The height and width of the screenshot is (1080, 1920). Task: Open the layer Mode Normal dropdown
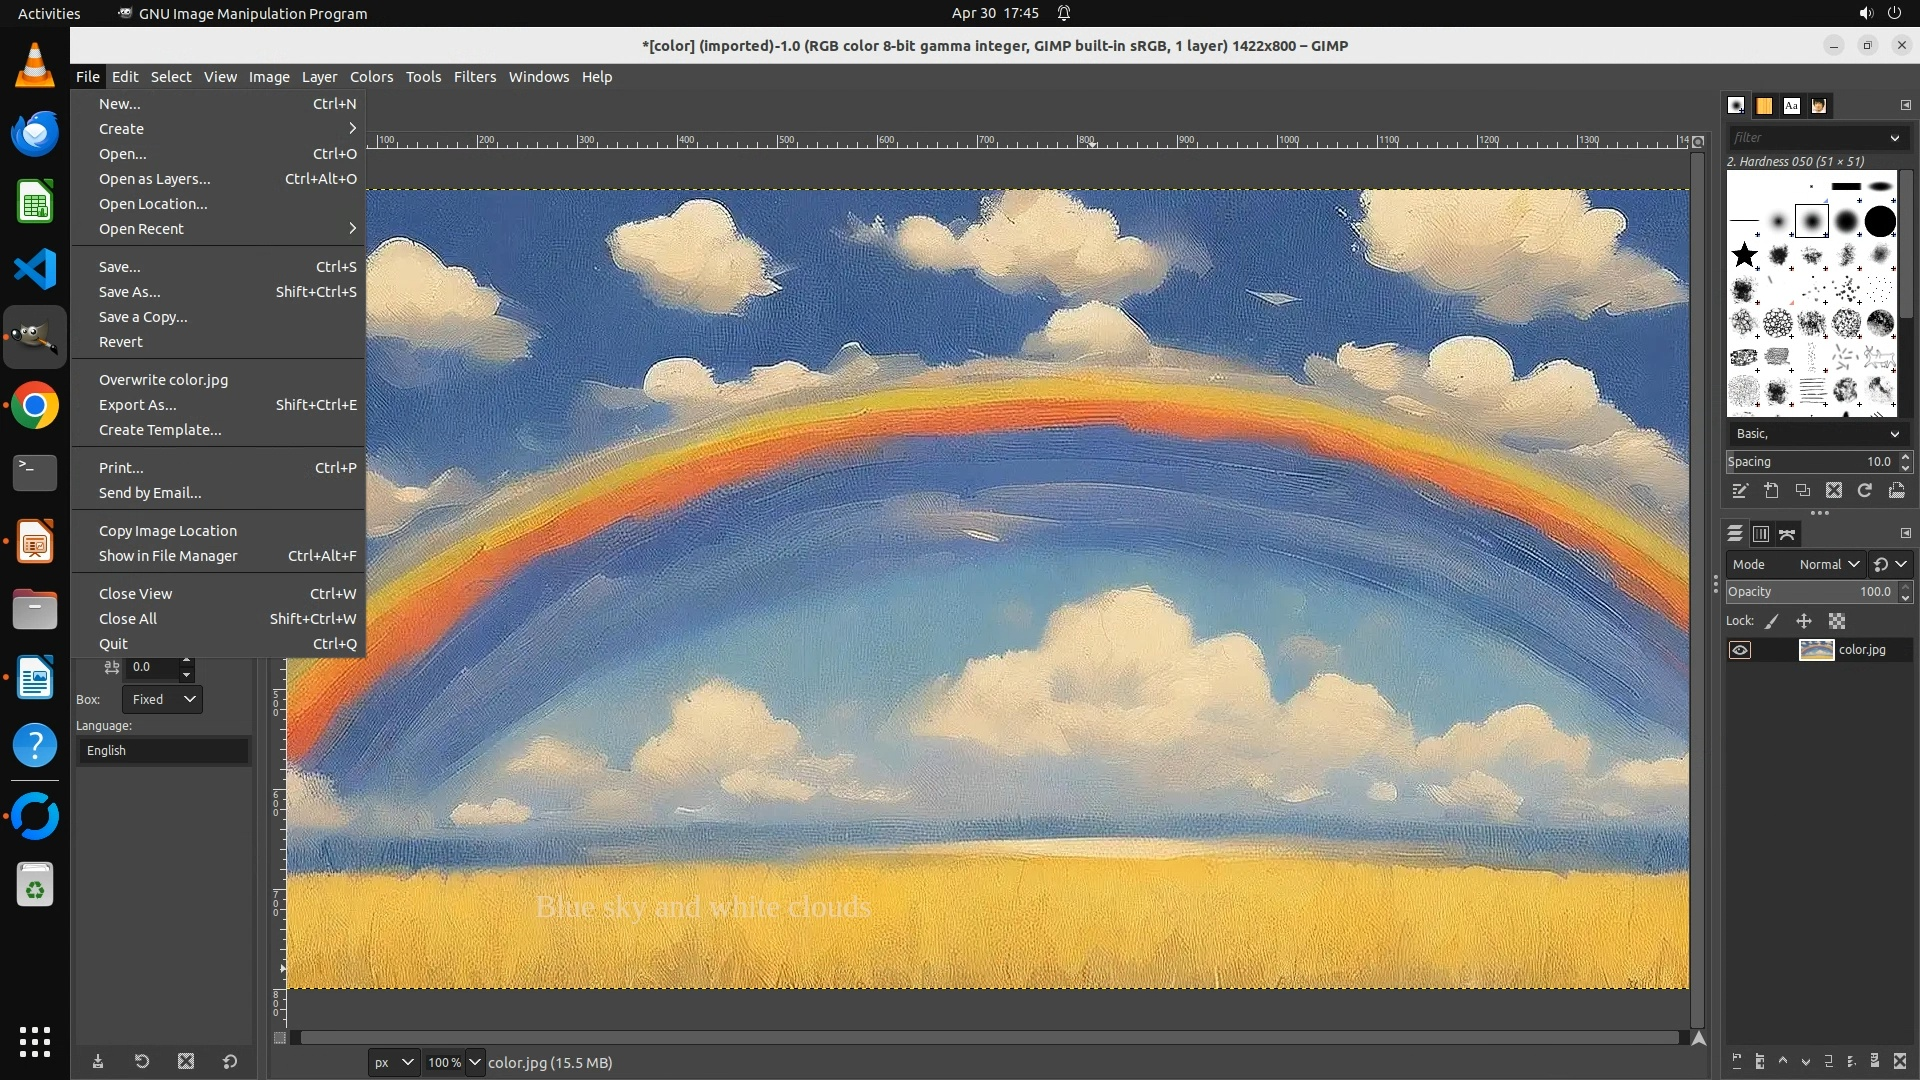click(x=1829, y=565)
